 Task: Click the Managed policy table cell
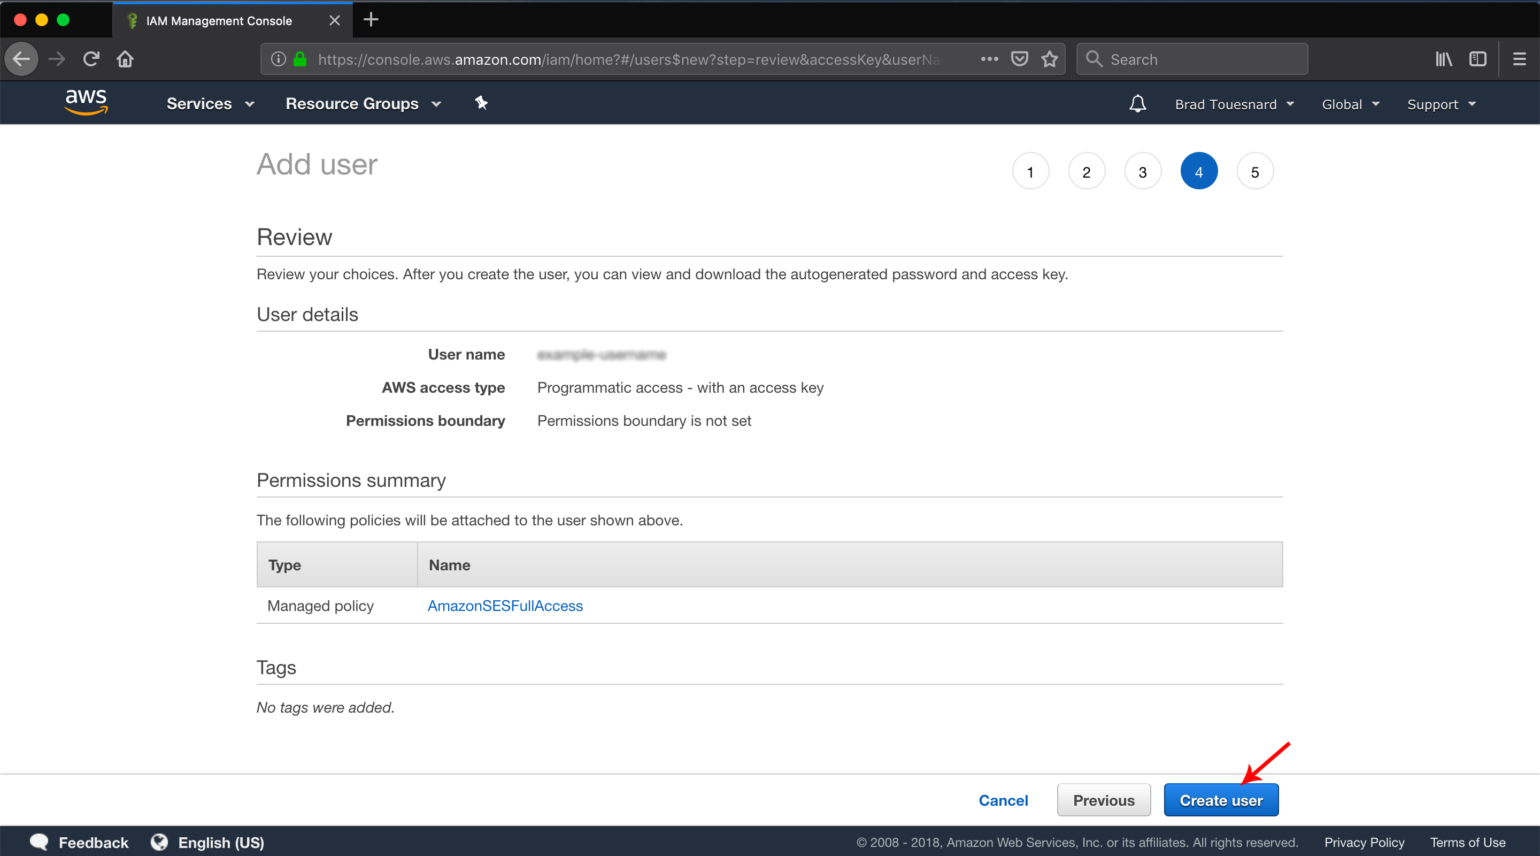click(320, 606)
